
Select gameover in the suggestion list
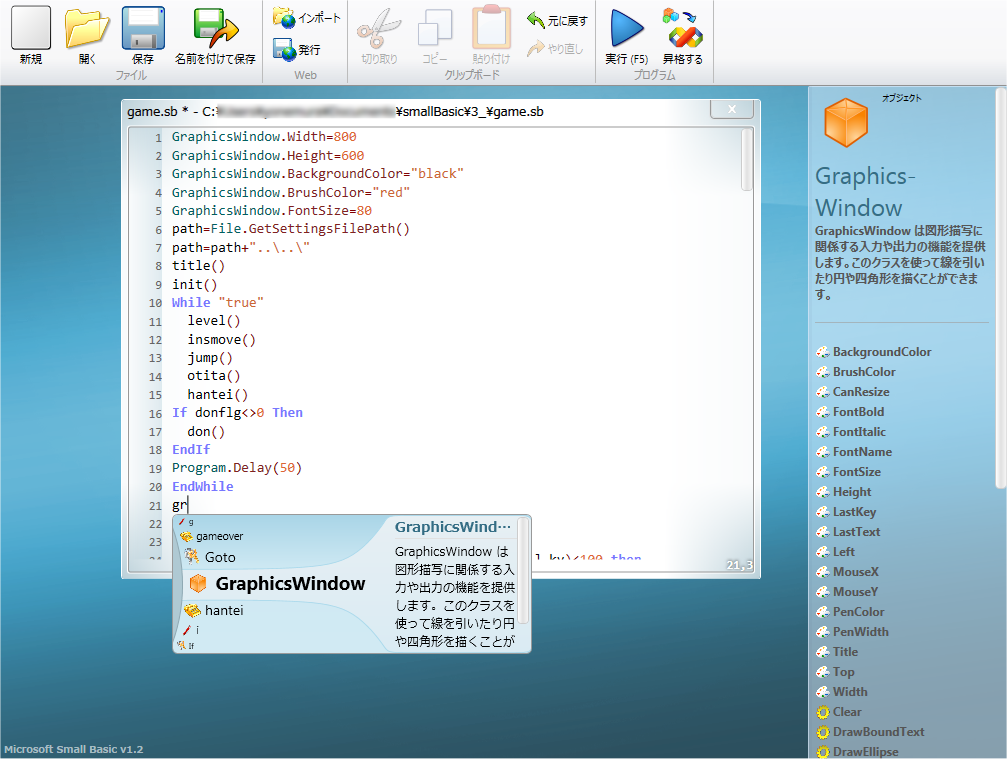click(x=219, y=536)
